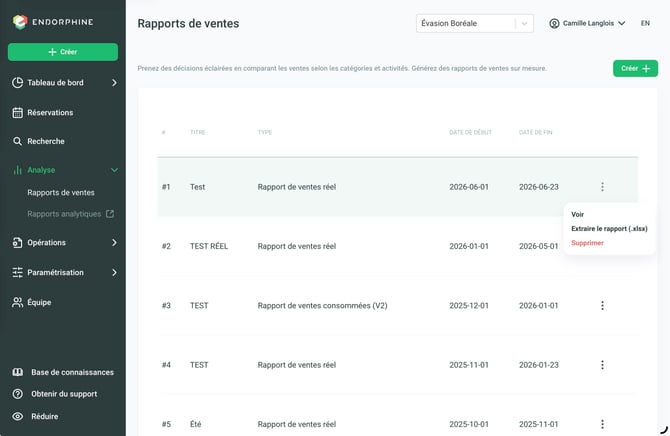
Task: Choose Extraire le rapport (.xlsx) option
Action: click(x=609, y=229)
